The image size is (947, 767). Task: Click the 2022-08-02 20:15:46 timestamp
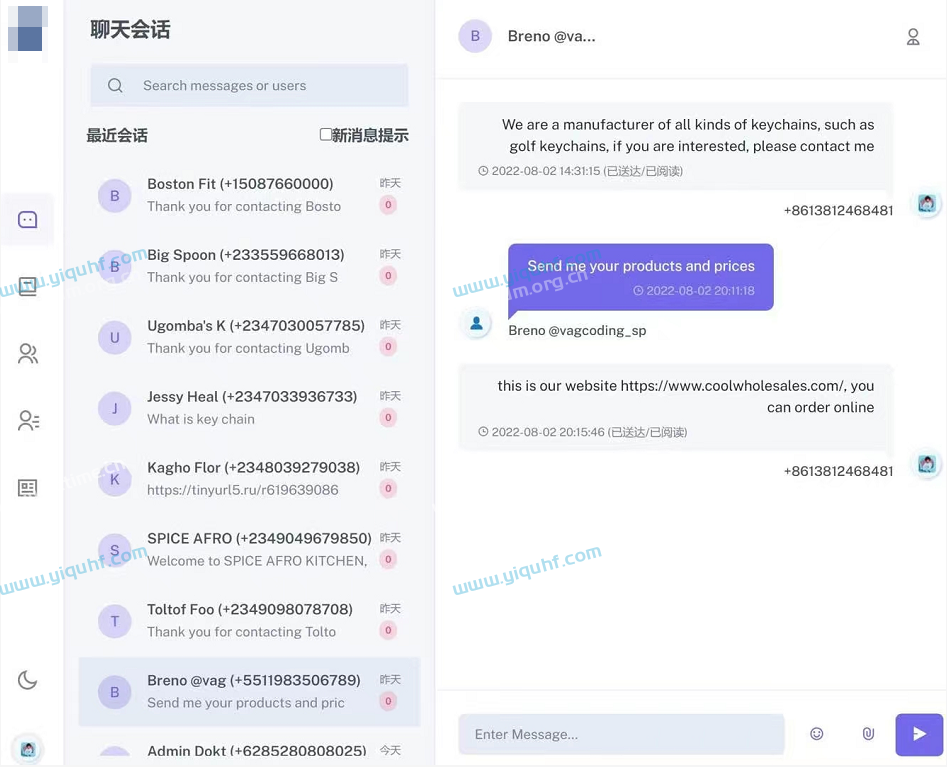(548, 432)
